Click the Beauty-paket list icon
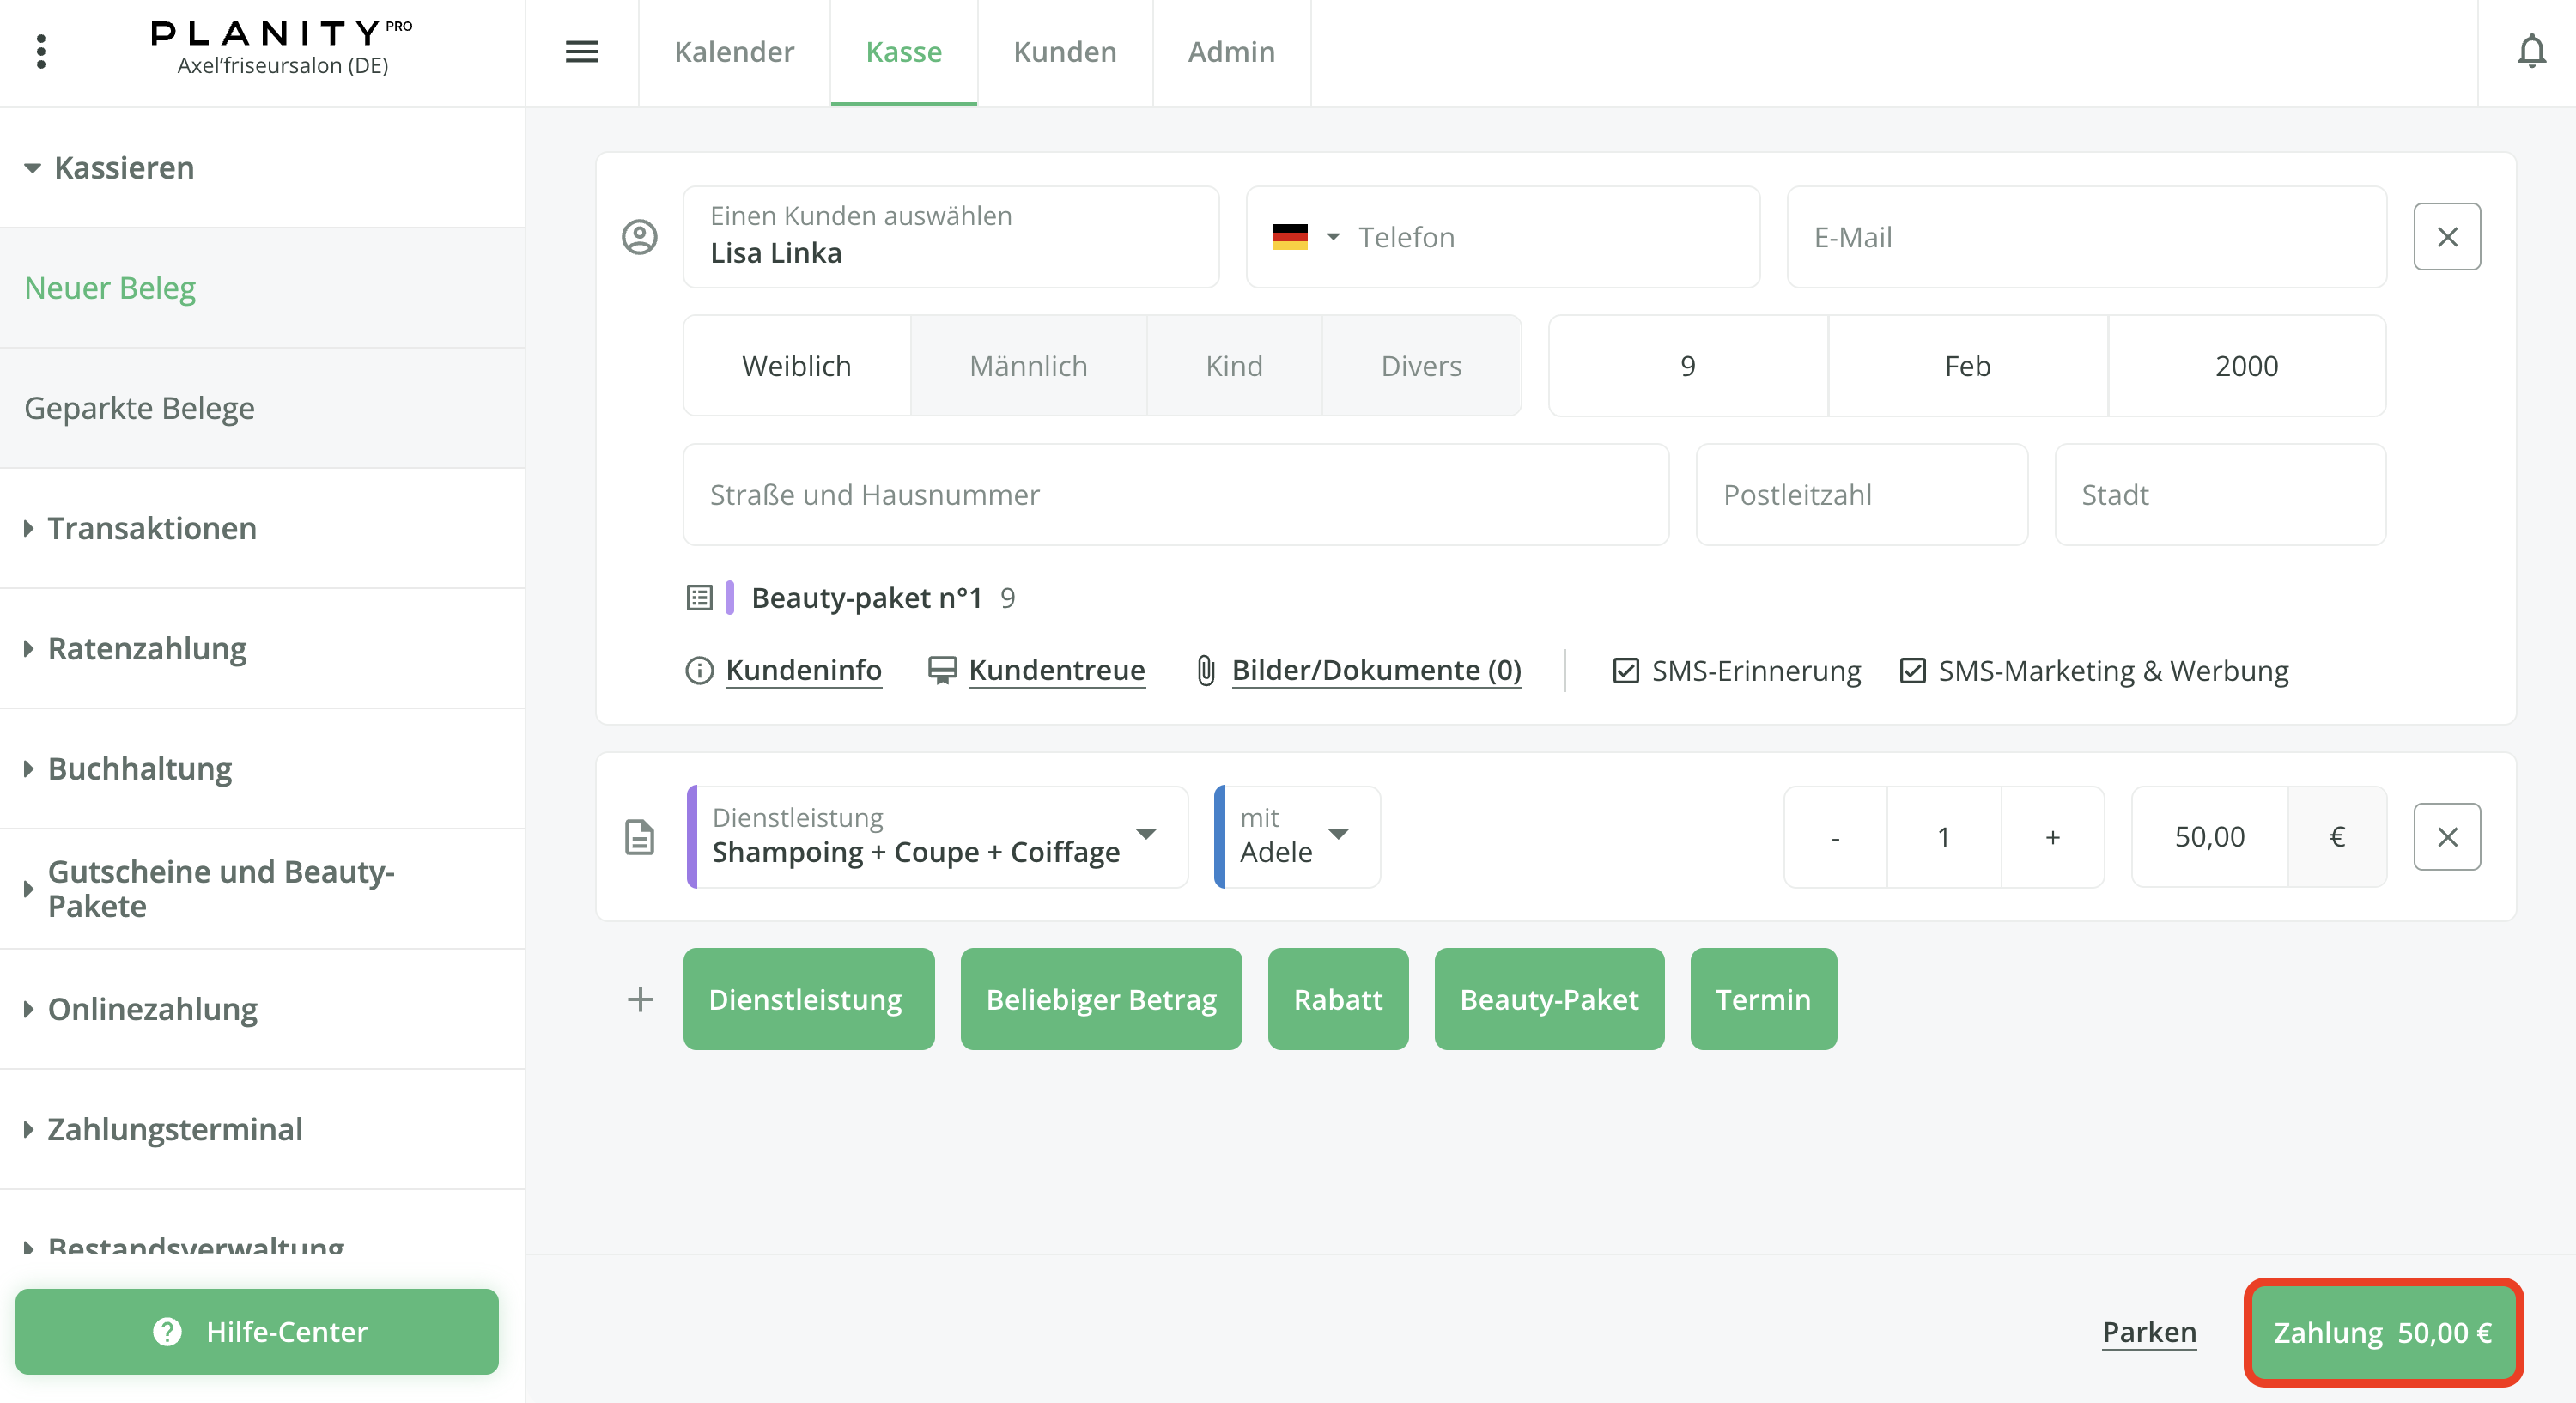2576x1403 pixels. tap(699, 598)
